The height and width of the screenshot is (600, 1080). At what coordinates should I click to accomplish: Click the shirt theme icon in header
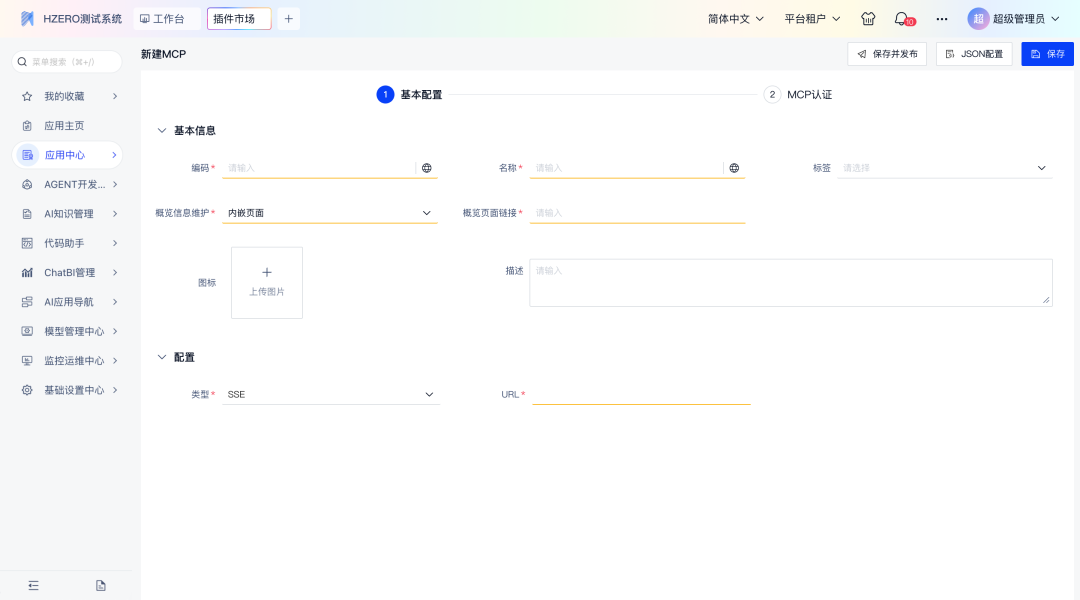[868, 19]
